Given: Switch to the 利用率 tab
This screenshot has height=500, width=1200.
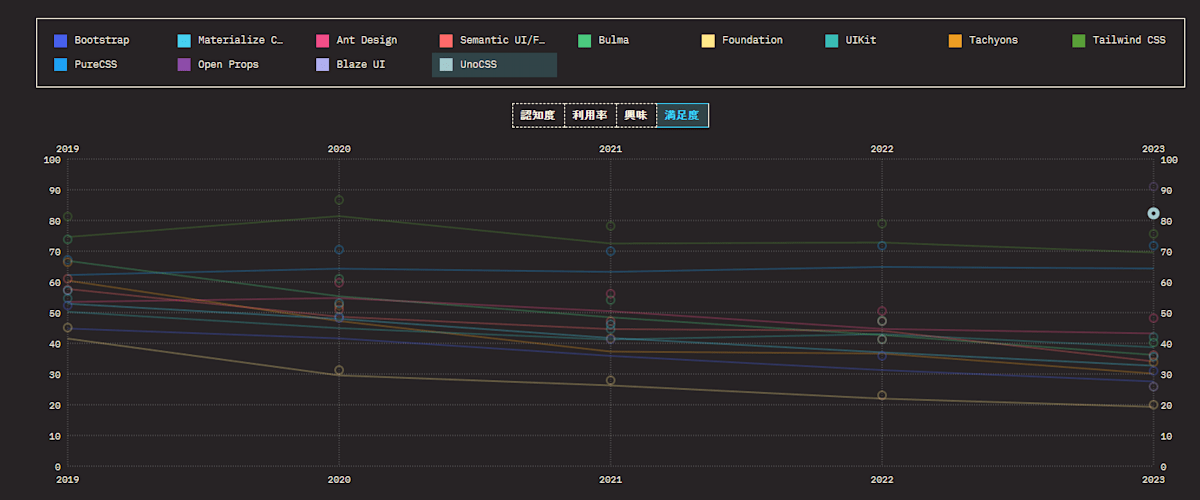Looking at the screenshot, I should tap(590, 115).
